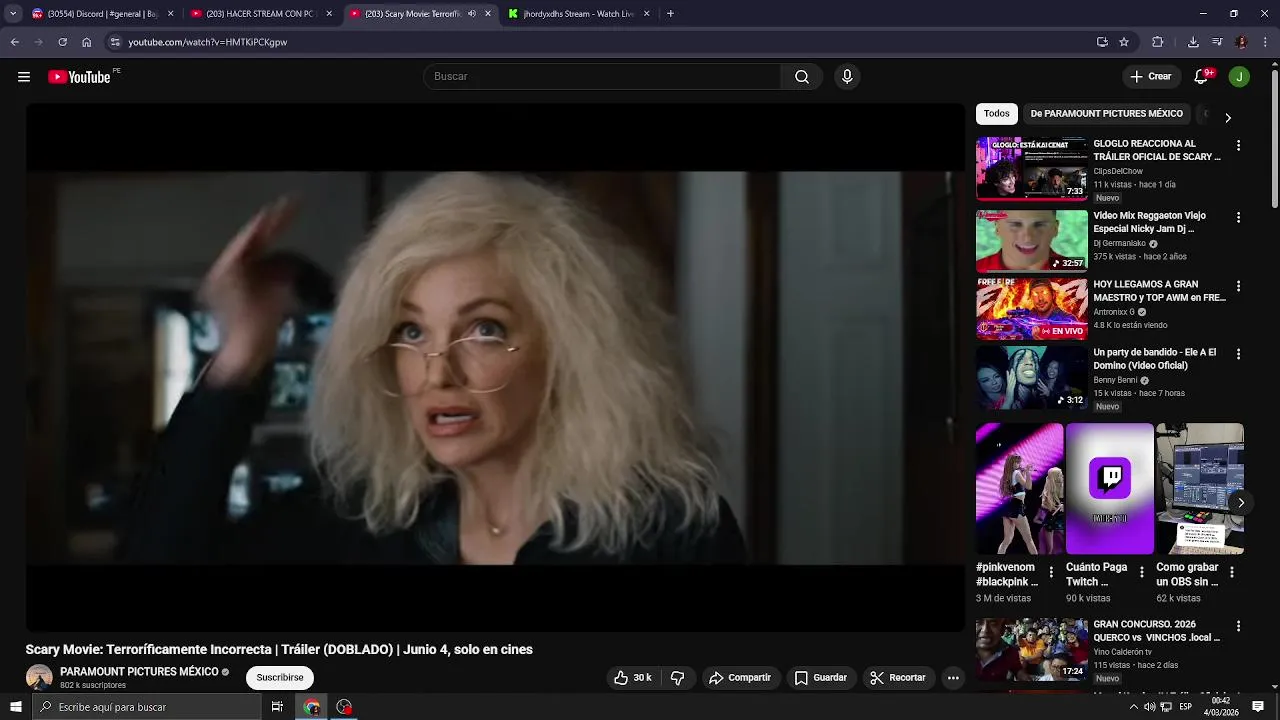
Task: Click the YouTube Buscar search field
Action: pos(602,77)
